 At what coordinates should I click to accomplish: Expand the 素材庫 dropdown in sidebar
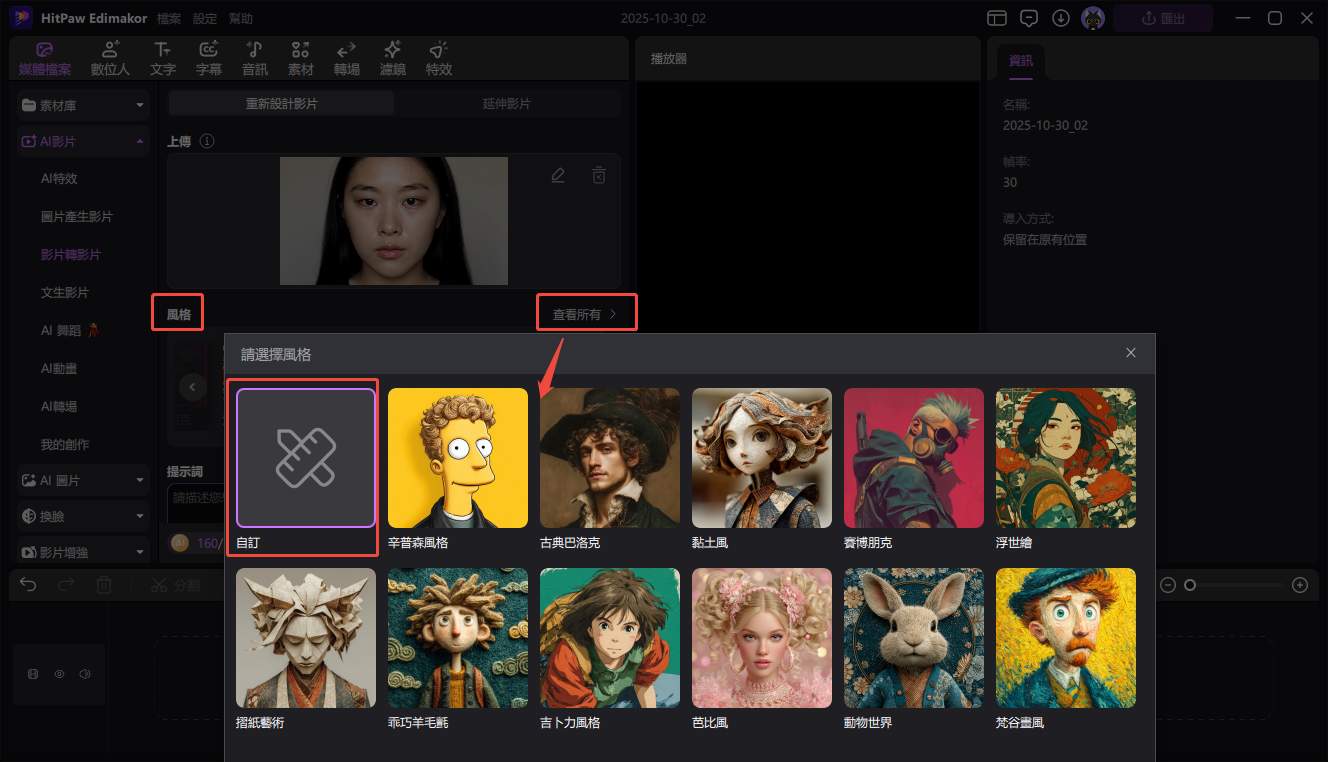[140, 105]
